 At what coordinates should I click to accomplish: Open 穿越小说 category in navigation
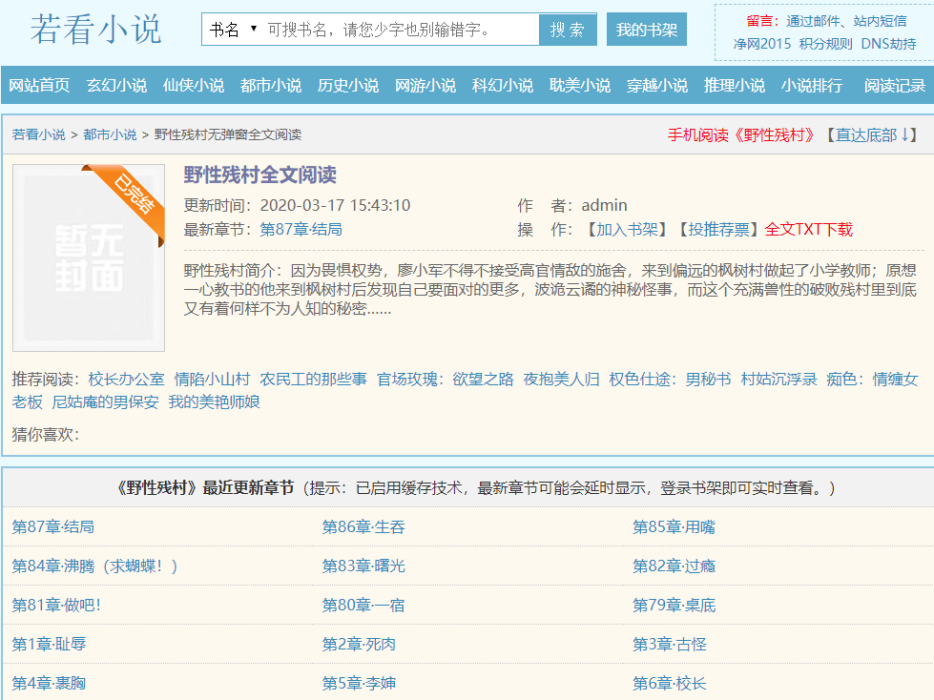click(x=657, y=86)
